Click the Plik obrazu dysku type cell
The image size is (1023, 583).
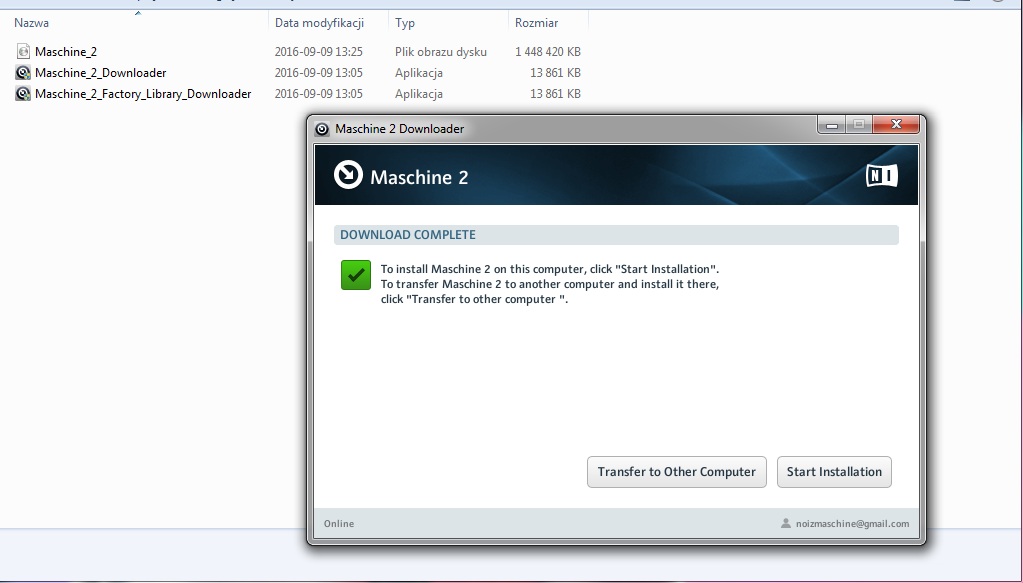coord(440,52)
